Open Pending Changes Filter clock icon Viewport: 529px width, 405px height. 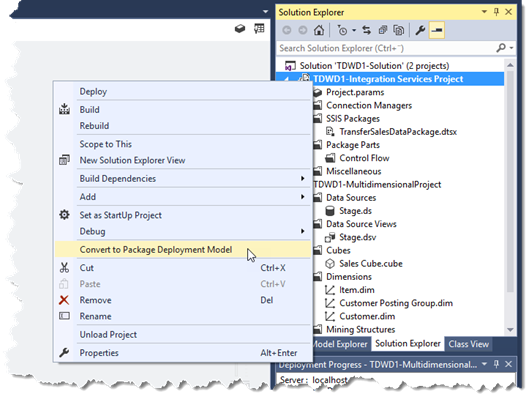[342, 30]
